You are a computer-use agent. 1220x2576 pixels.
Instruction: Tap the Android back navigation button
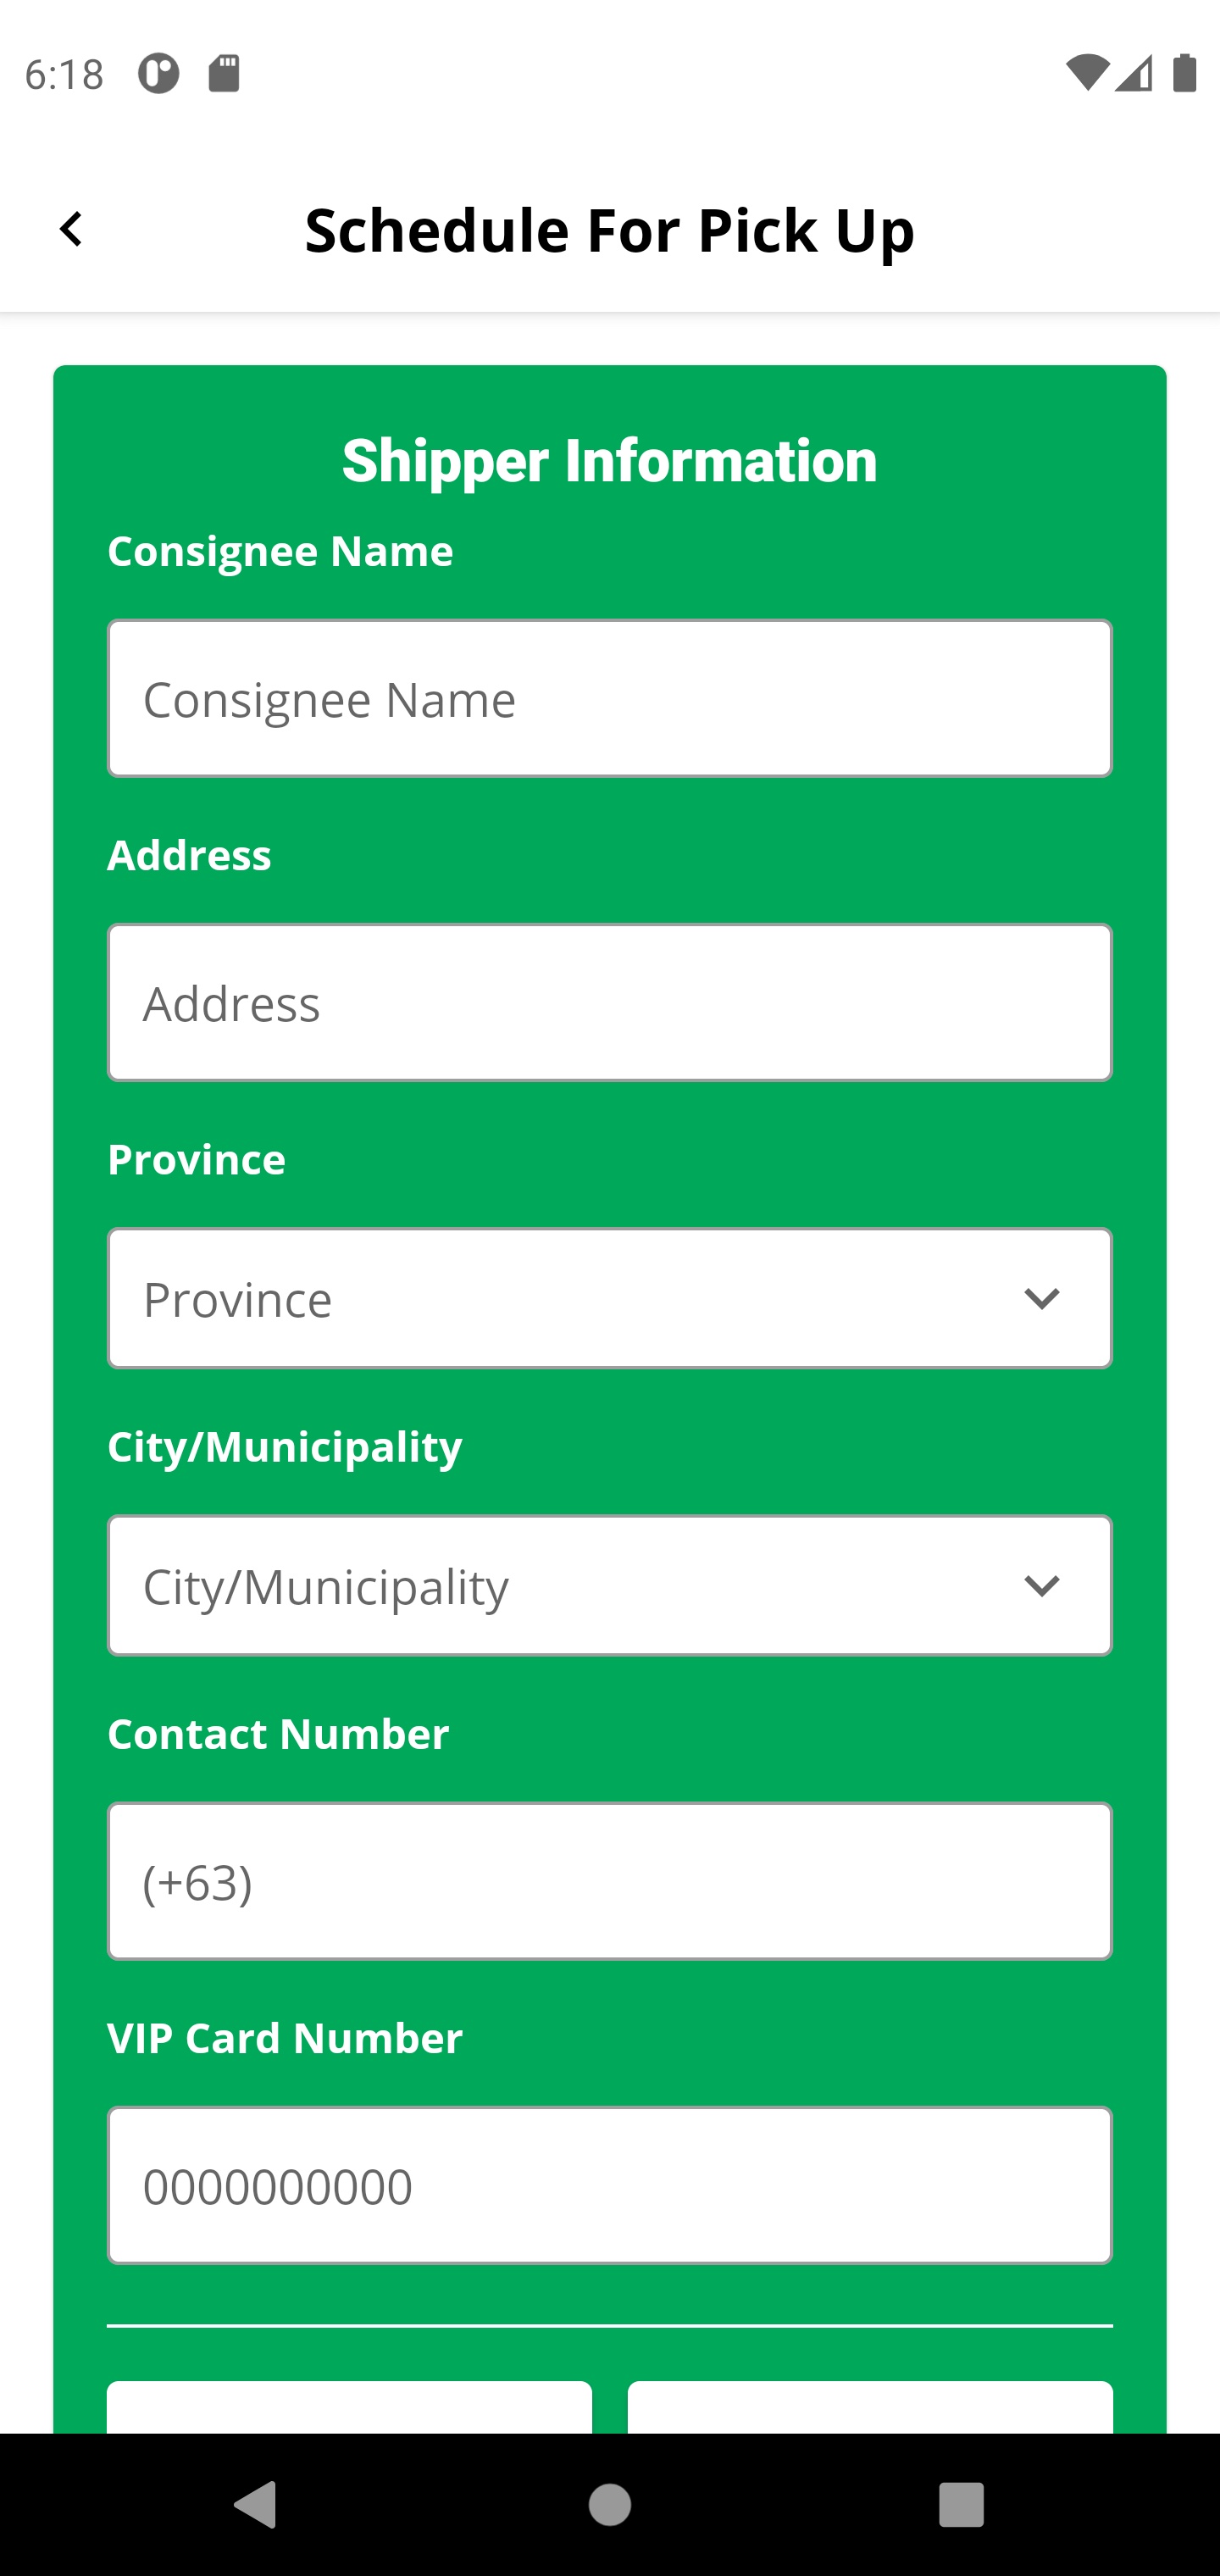(x=255, y=2505)
